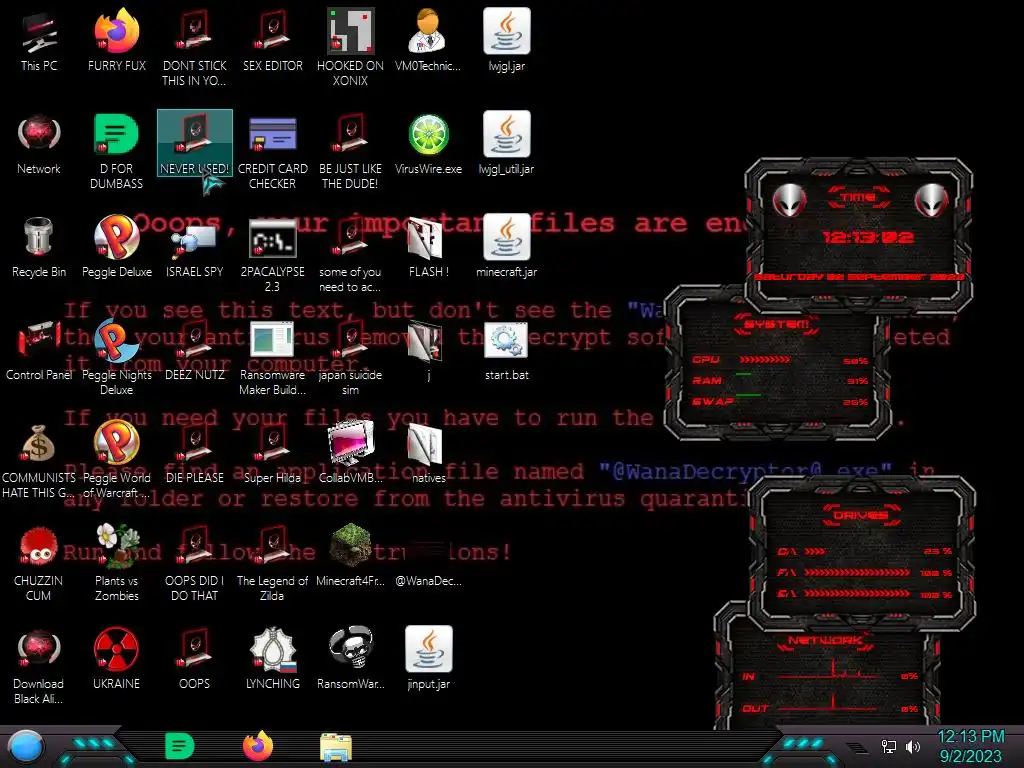Open the LYNCHING noose icon

(x=272, y=660)
